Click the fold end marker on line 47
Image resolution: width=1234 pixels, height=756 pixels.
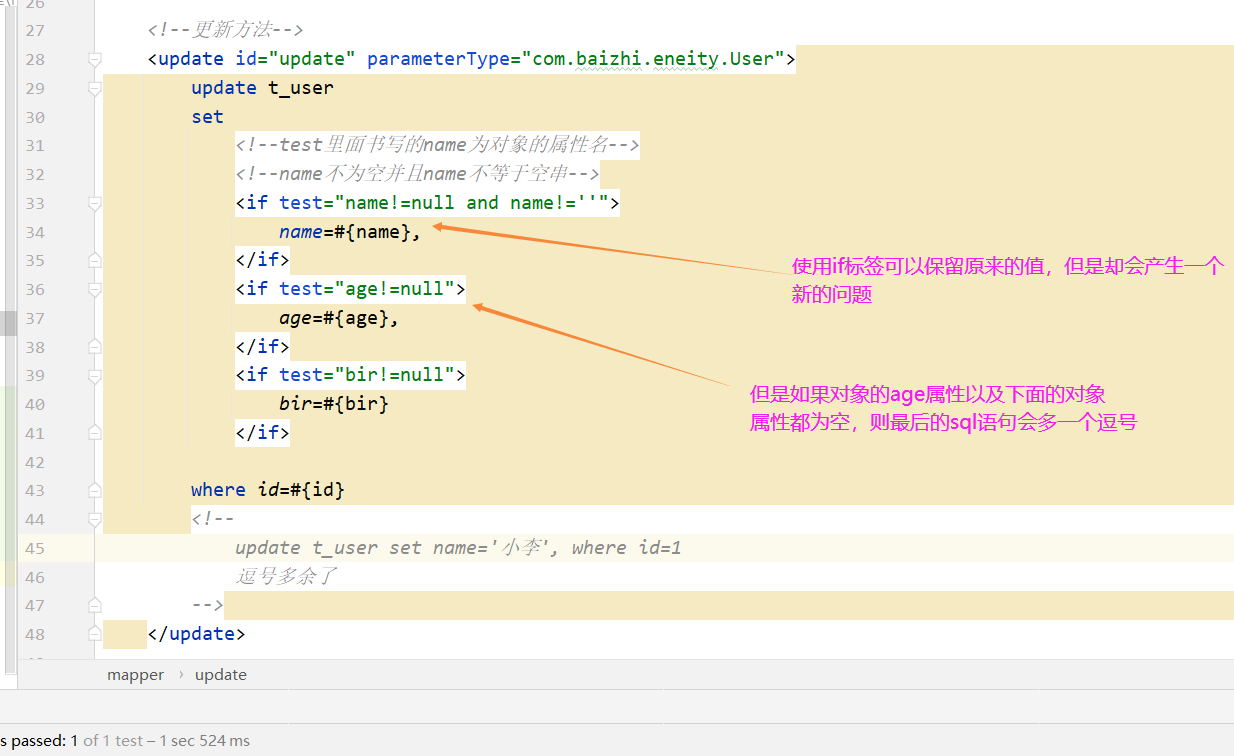[x=95, y=605]
